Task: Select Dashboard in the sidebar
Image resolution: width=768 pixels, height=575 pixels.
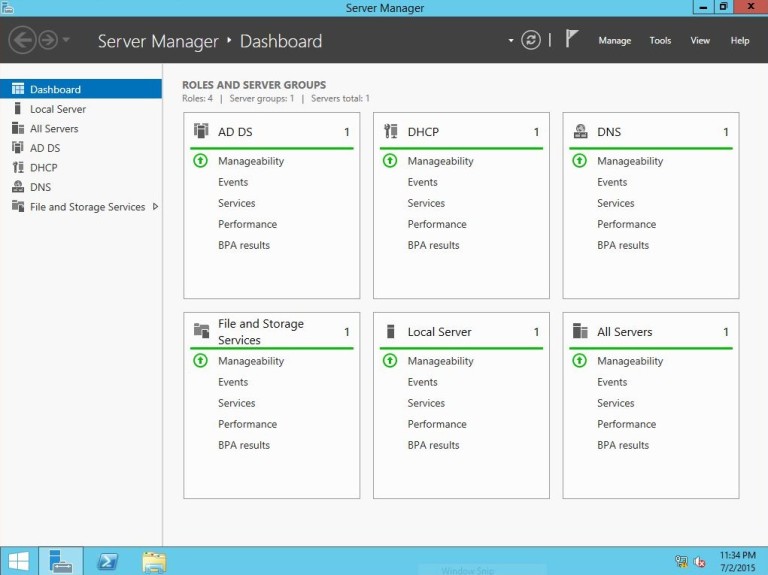Action: 81,89
